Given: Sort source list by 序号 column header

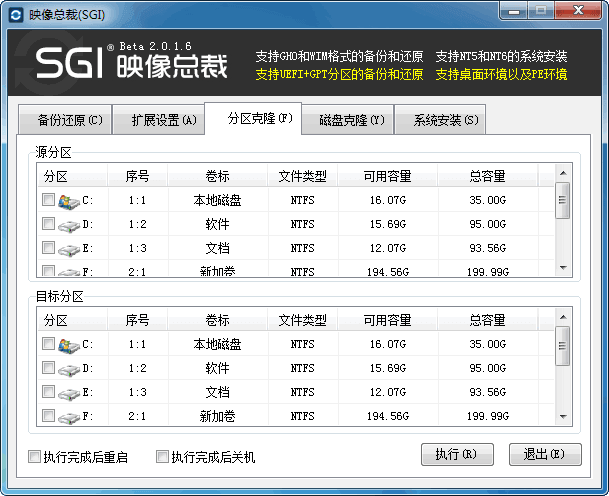Looking at the screenshot, I should (x=137, y=176).
